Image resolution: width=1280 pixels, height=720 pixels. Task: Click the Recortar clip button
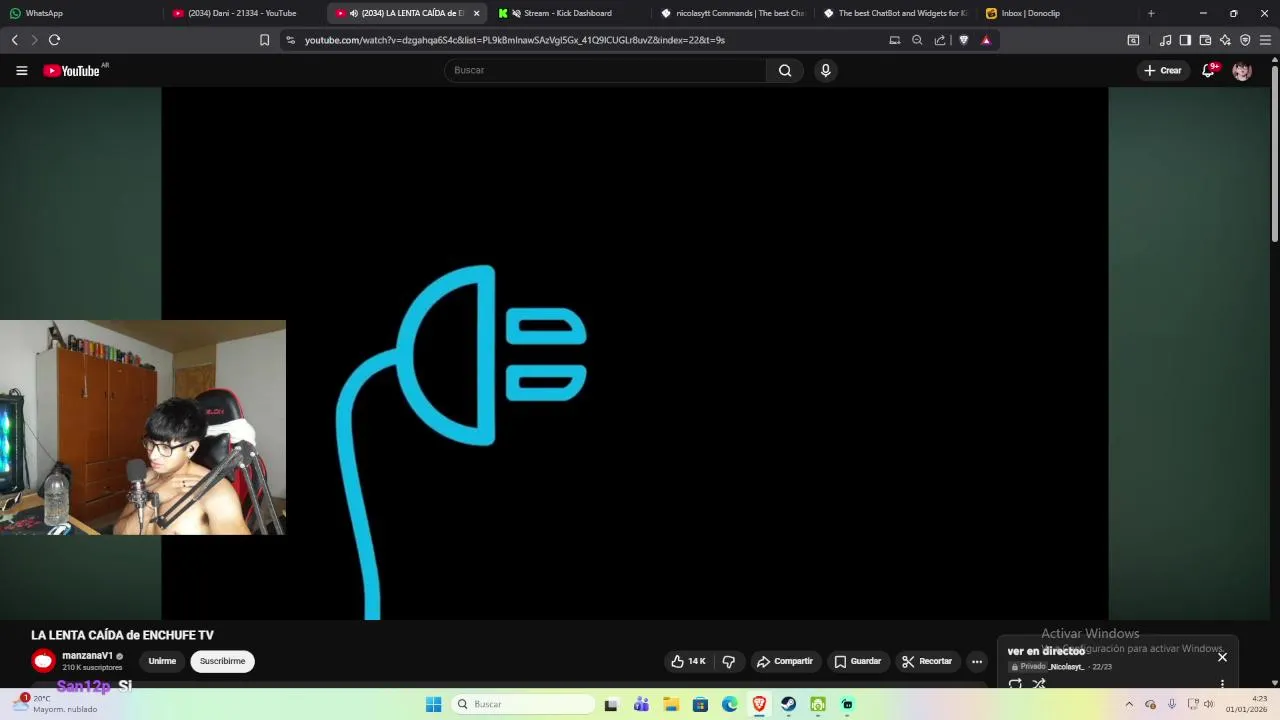926,661
